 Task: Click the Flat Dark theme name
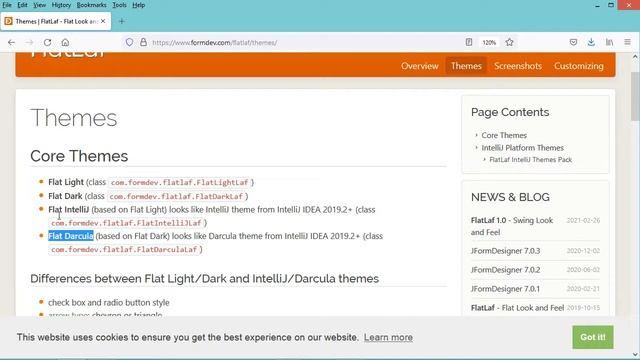tap(65, 196)
